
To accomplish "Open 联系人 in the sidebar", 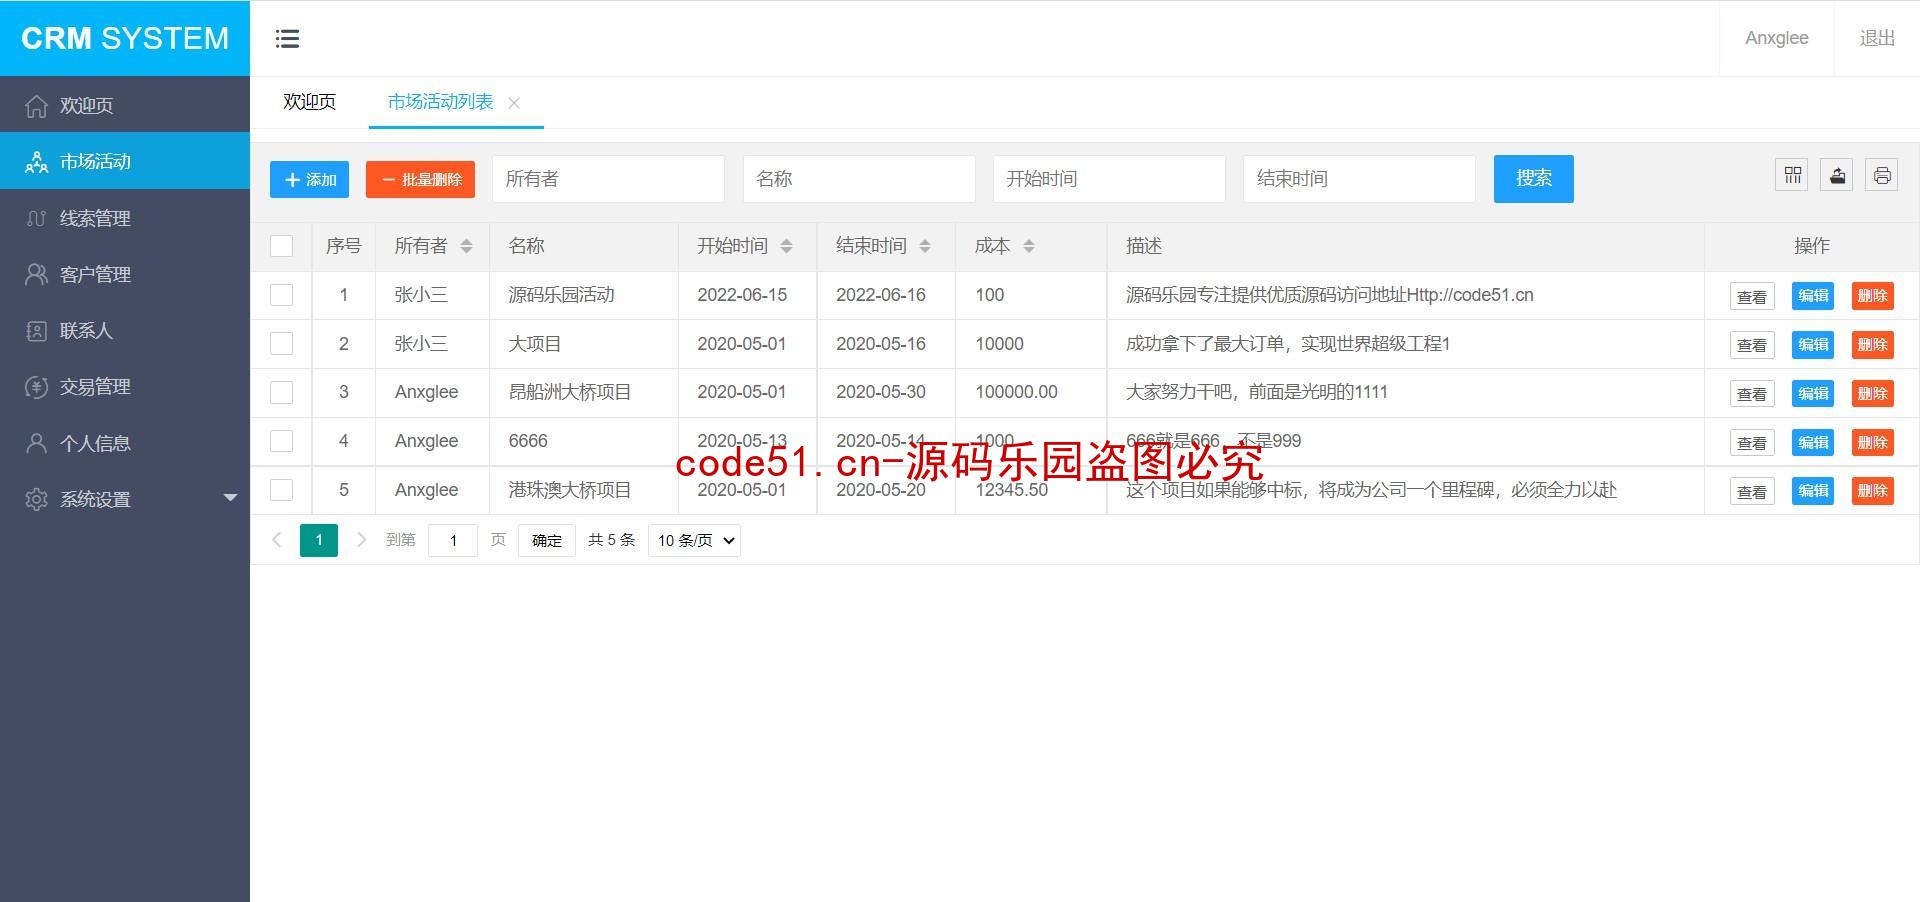I will (x=125, y=330).
